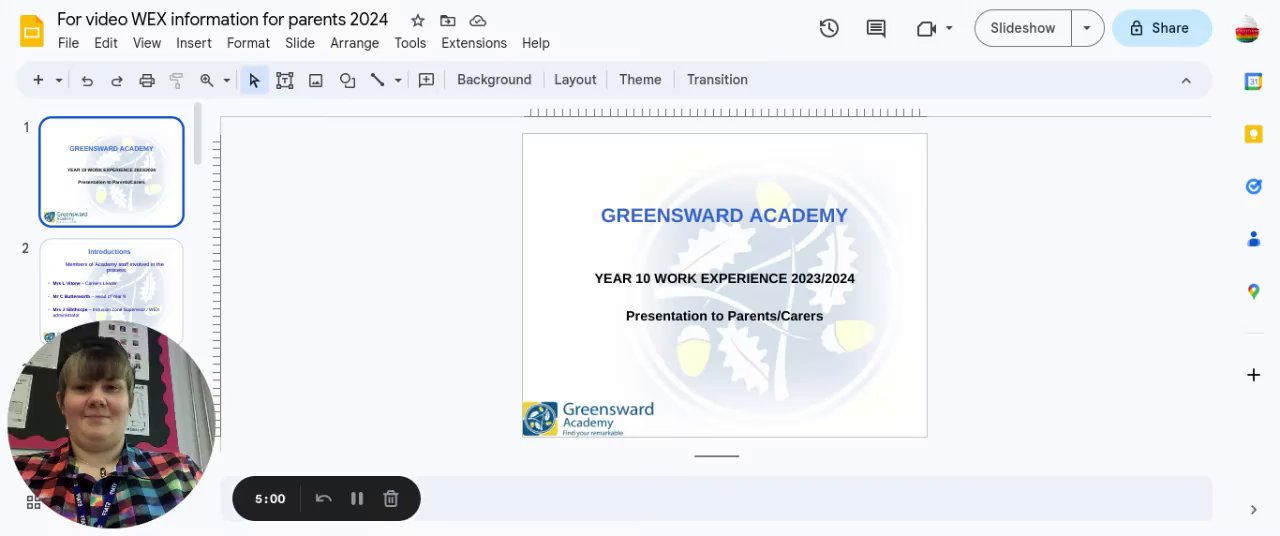Delete the recording trash icon
The image size is (1280, 536).
(391, 498)
